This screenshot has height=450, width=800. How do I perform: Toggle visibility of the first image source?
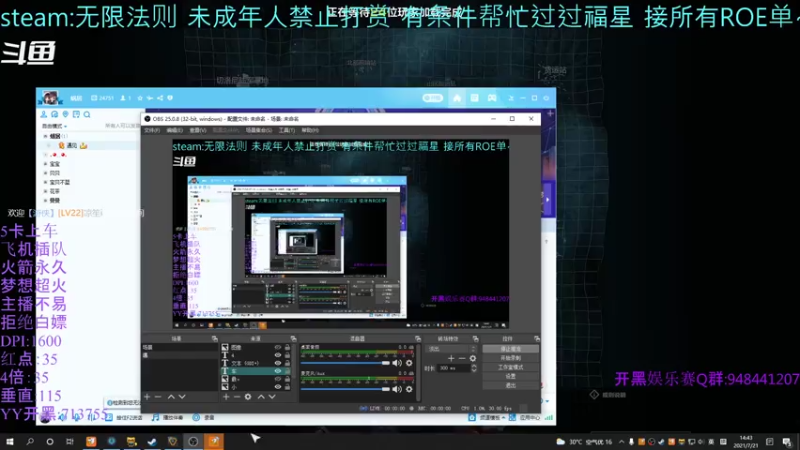pos(278,347)
